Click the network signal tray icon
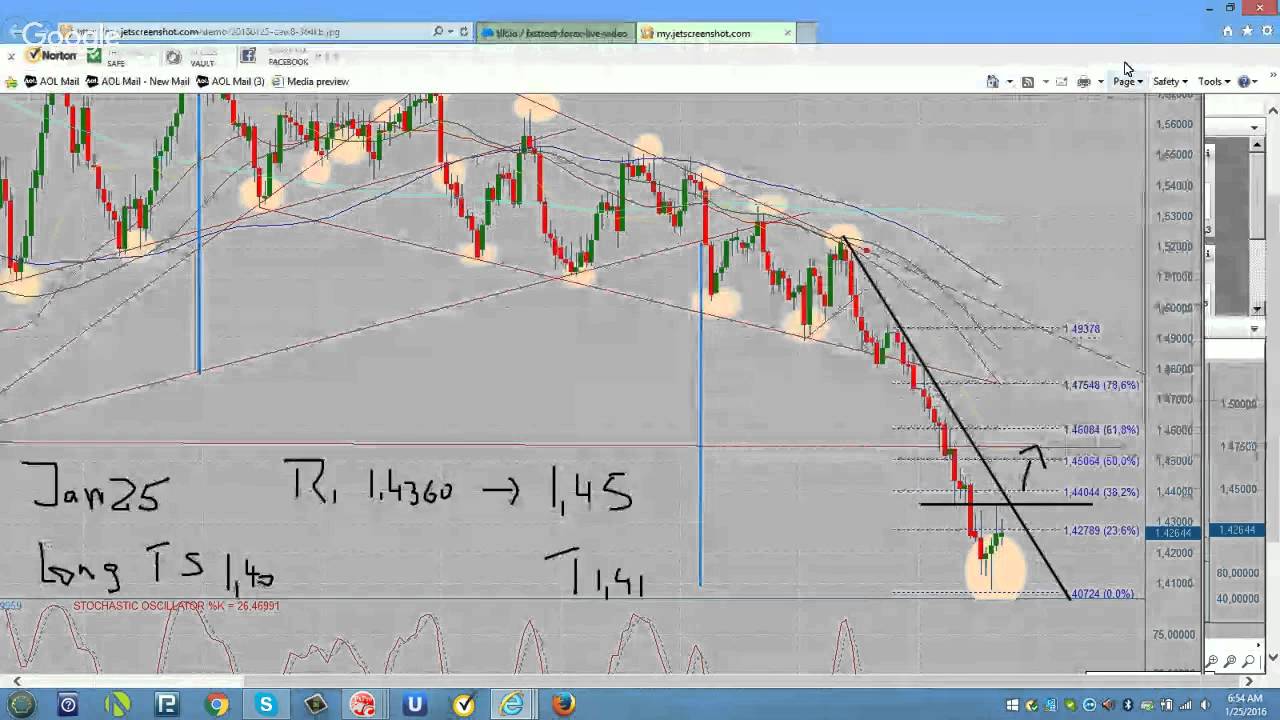The height and width of the screenshot is (720, 1280). pyautogui.click(x=1184, y=705)
